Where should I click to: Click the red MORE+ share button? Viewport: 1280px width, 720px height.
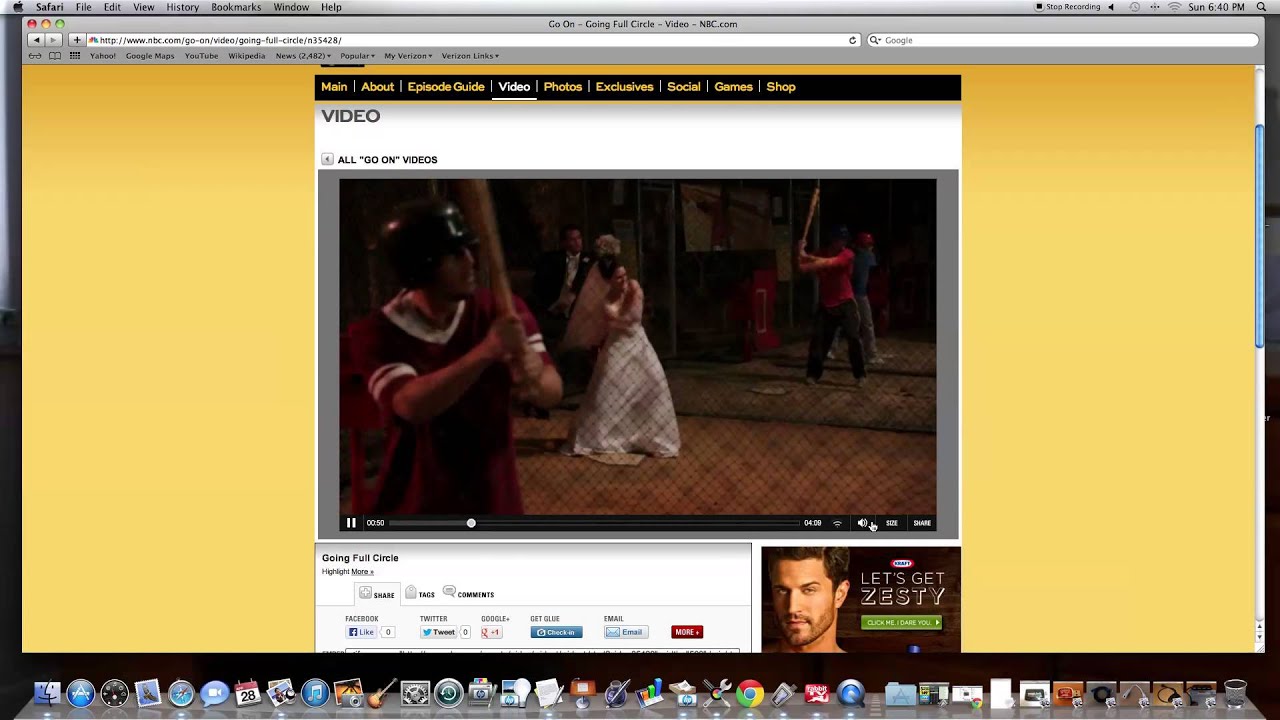[687, 632]
